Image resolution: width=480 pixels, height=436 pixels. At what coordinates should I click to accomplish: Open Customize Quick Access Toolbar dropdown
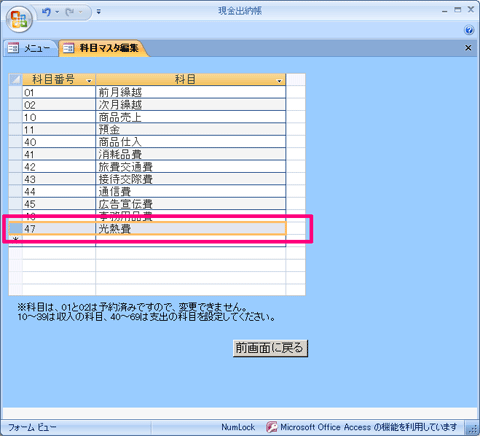(98, 12)
